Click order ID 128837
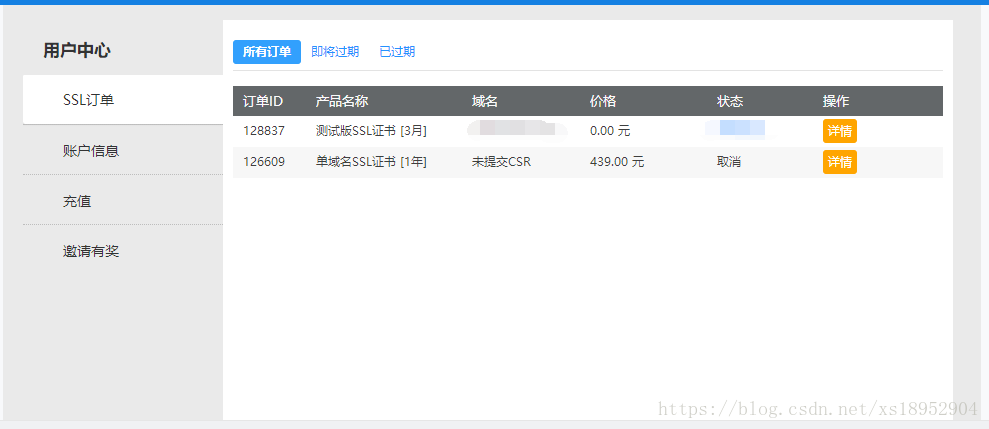Image resolution: width=989 pixels, height=429 pixels. (x=264, y=131)
